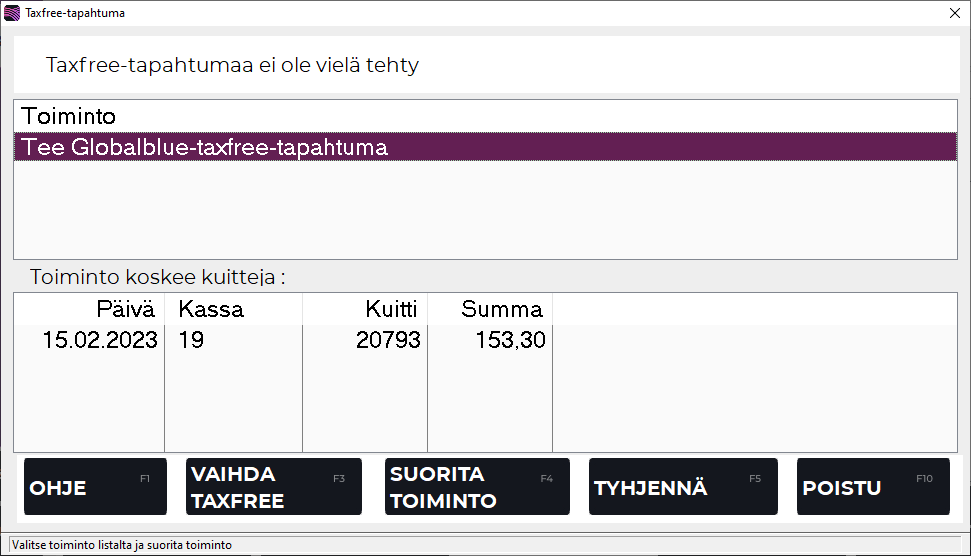Screen dimensions: 971x556
Task: Close the Taxfree-tapahtuma window
Action: 953,13
